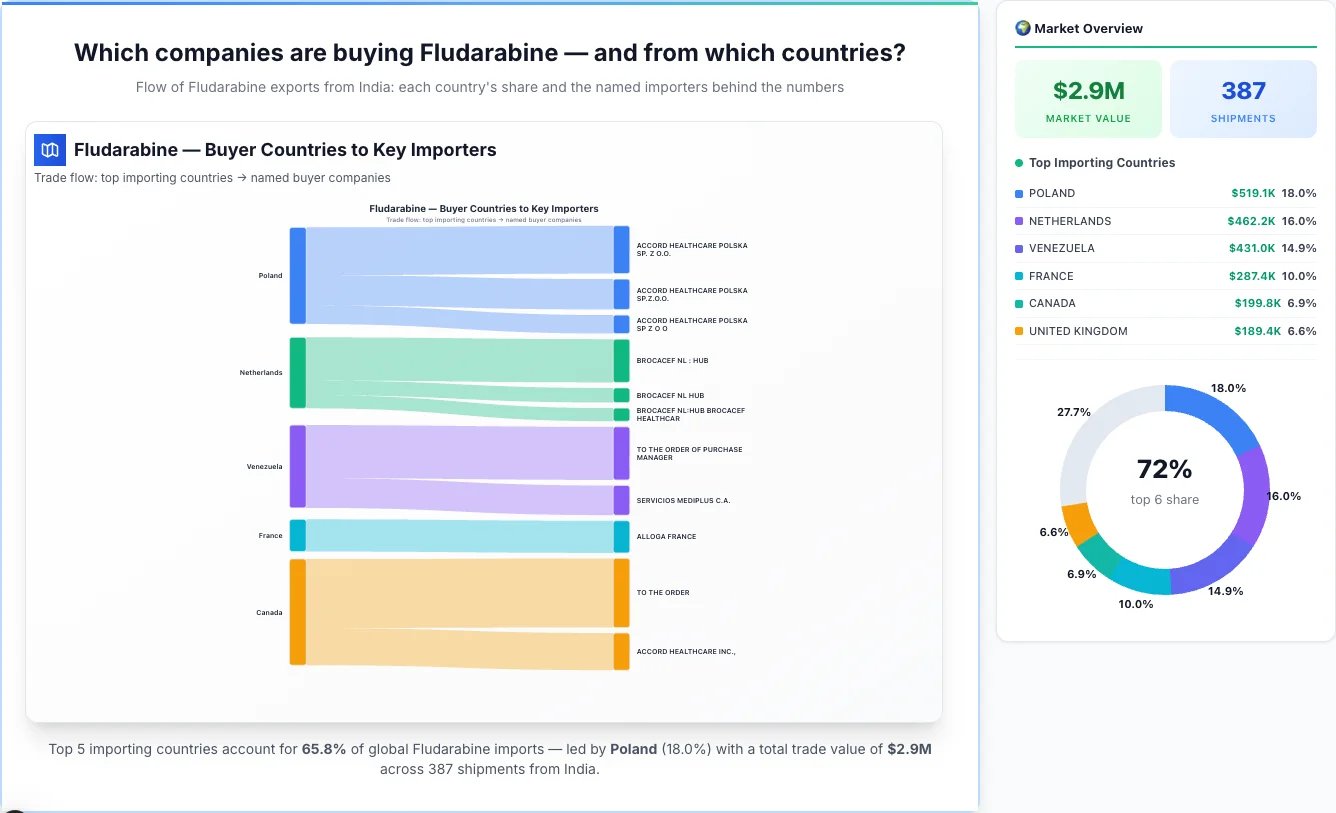Image resolution: width=1336 pixels, height=813 pixels.
Task: Click Poland's blue legend swatch
Action: pos(1017,193)
